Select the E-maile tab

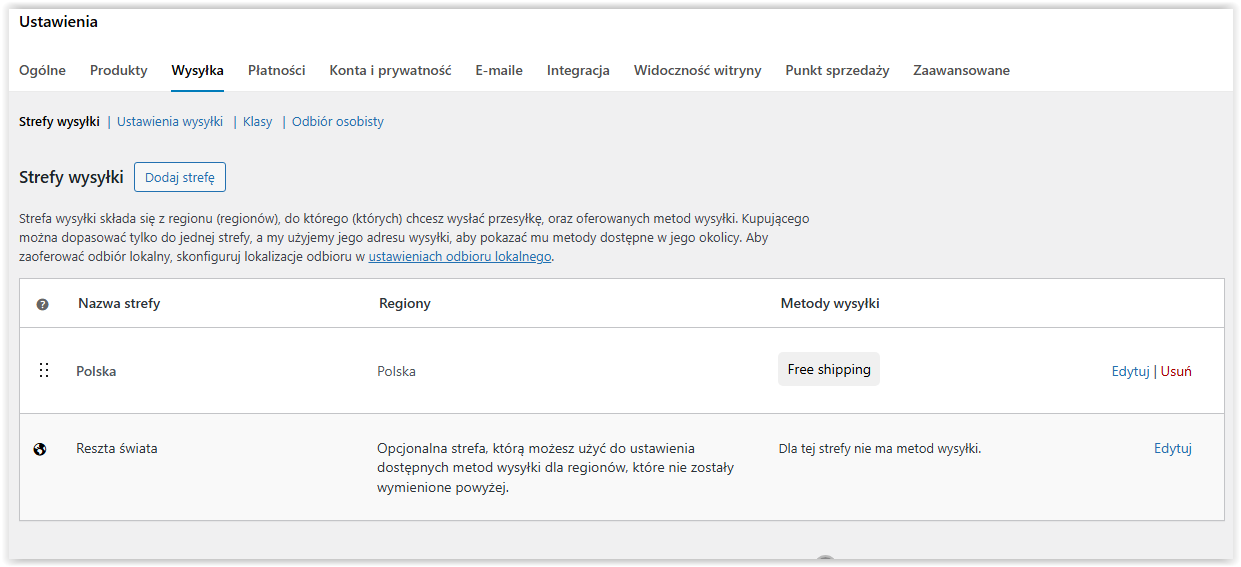click(x=499, y=70)
